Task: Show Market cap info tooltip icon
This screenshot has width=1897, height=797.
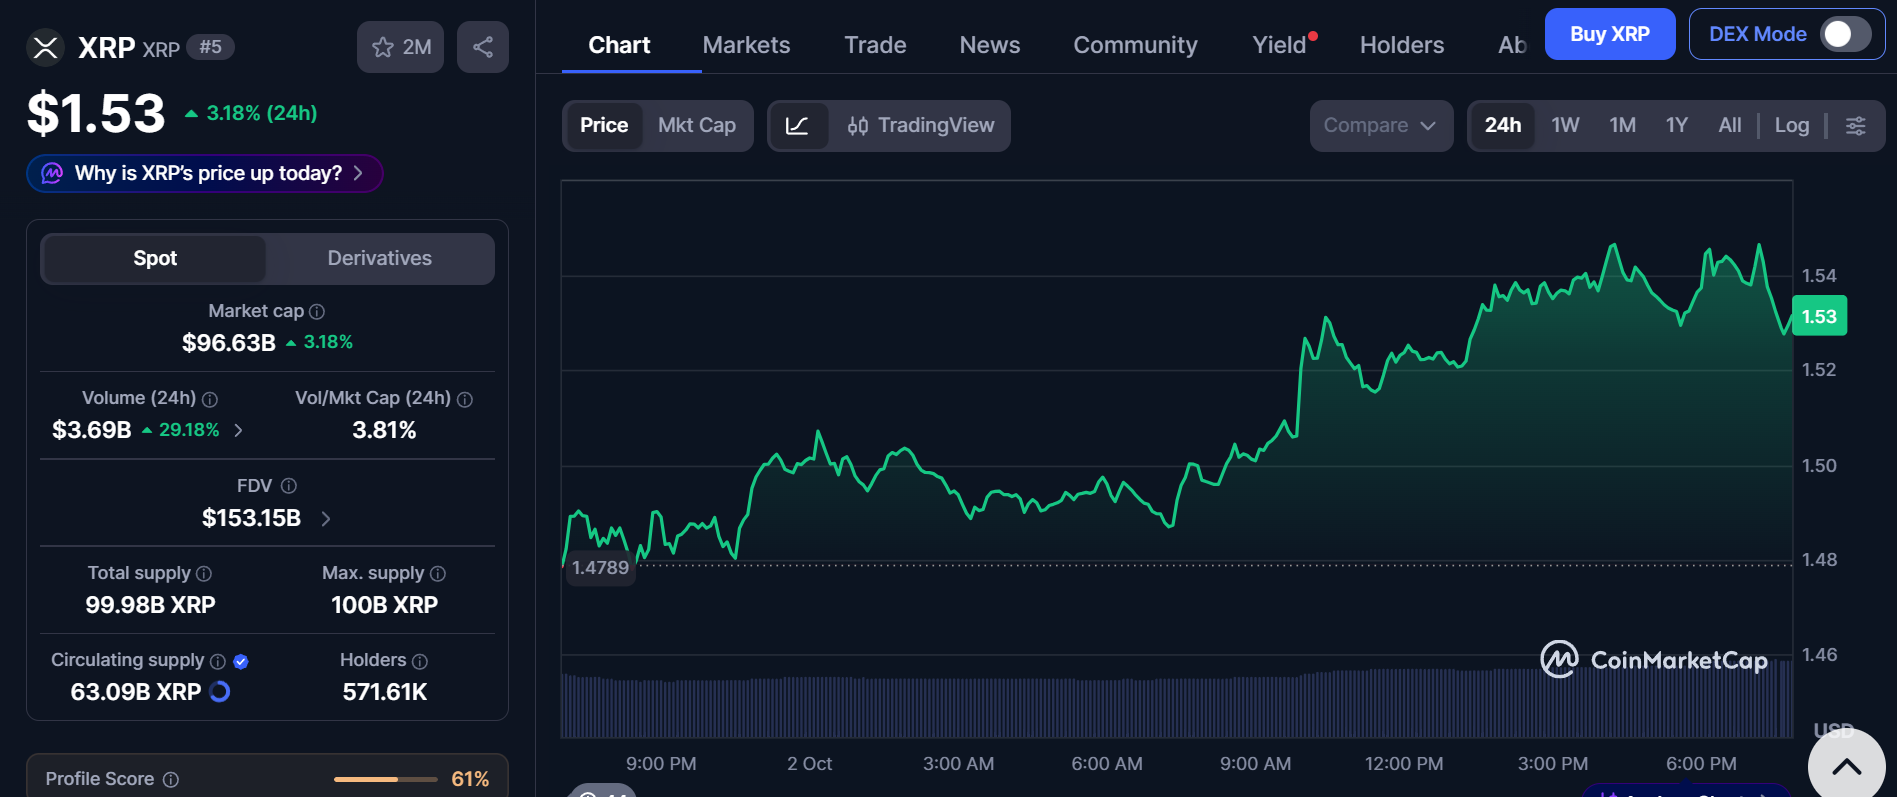Action: pos(317,312)
